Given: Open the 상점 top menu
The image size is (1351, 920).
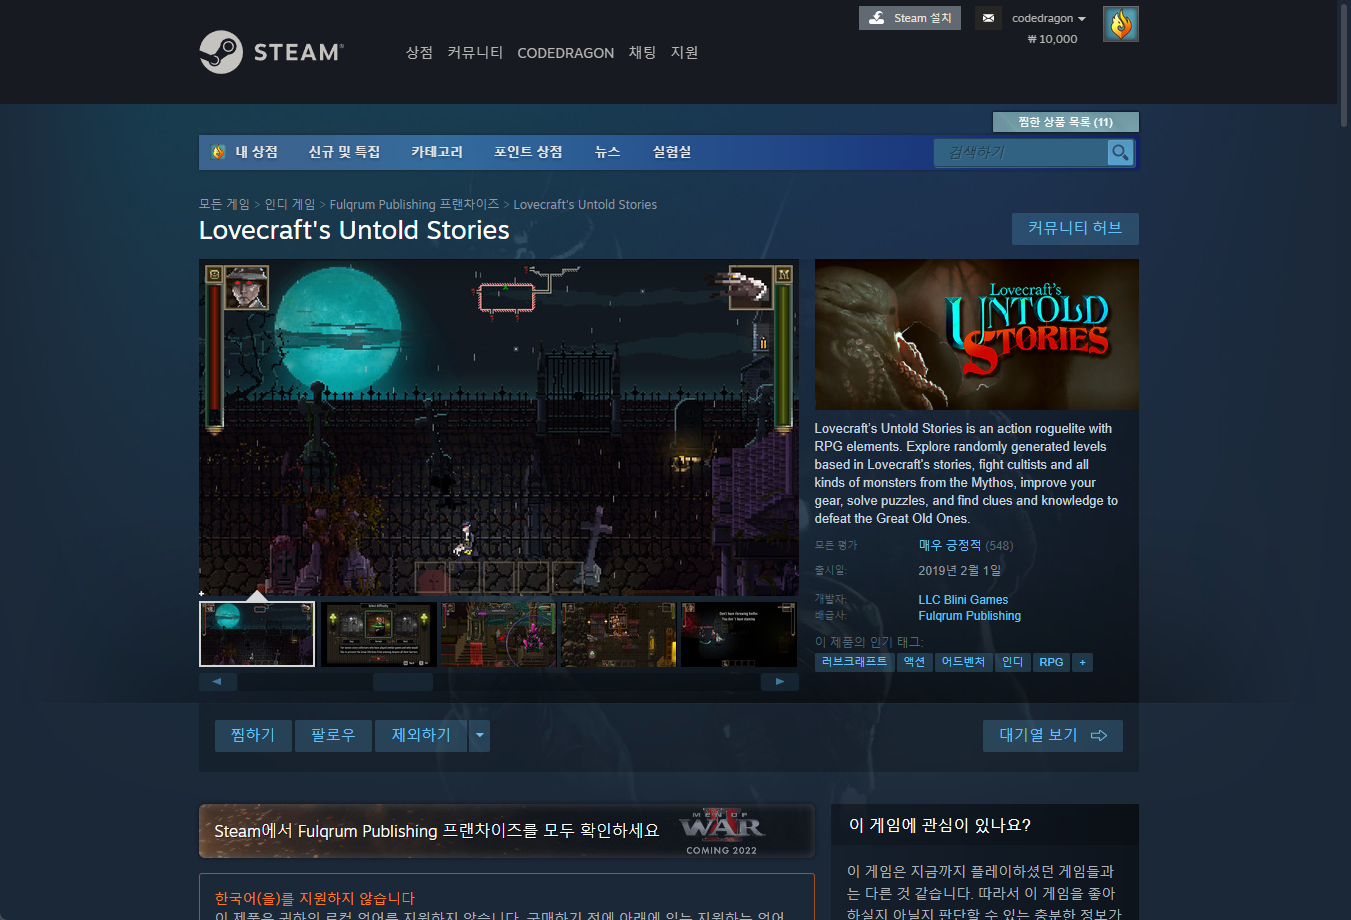Looking at the screenshot, I should coord(419,52).
